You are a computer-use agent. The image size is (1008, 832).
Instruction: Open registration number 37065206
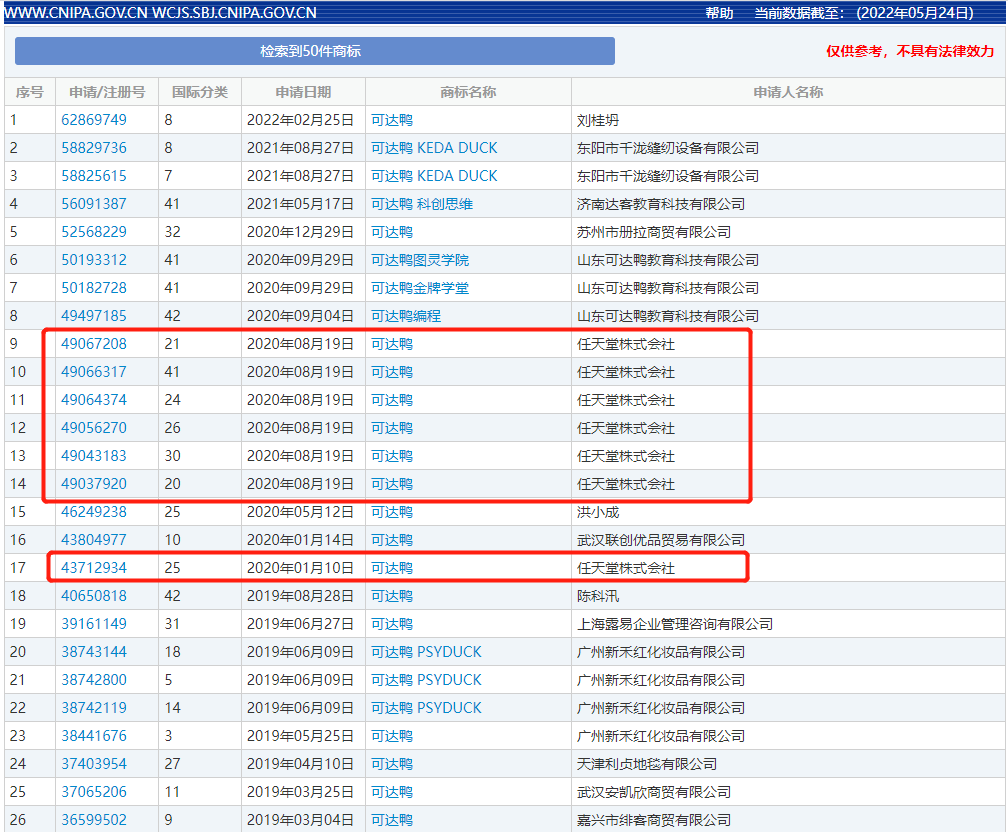[94, 791]
